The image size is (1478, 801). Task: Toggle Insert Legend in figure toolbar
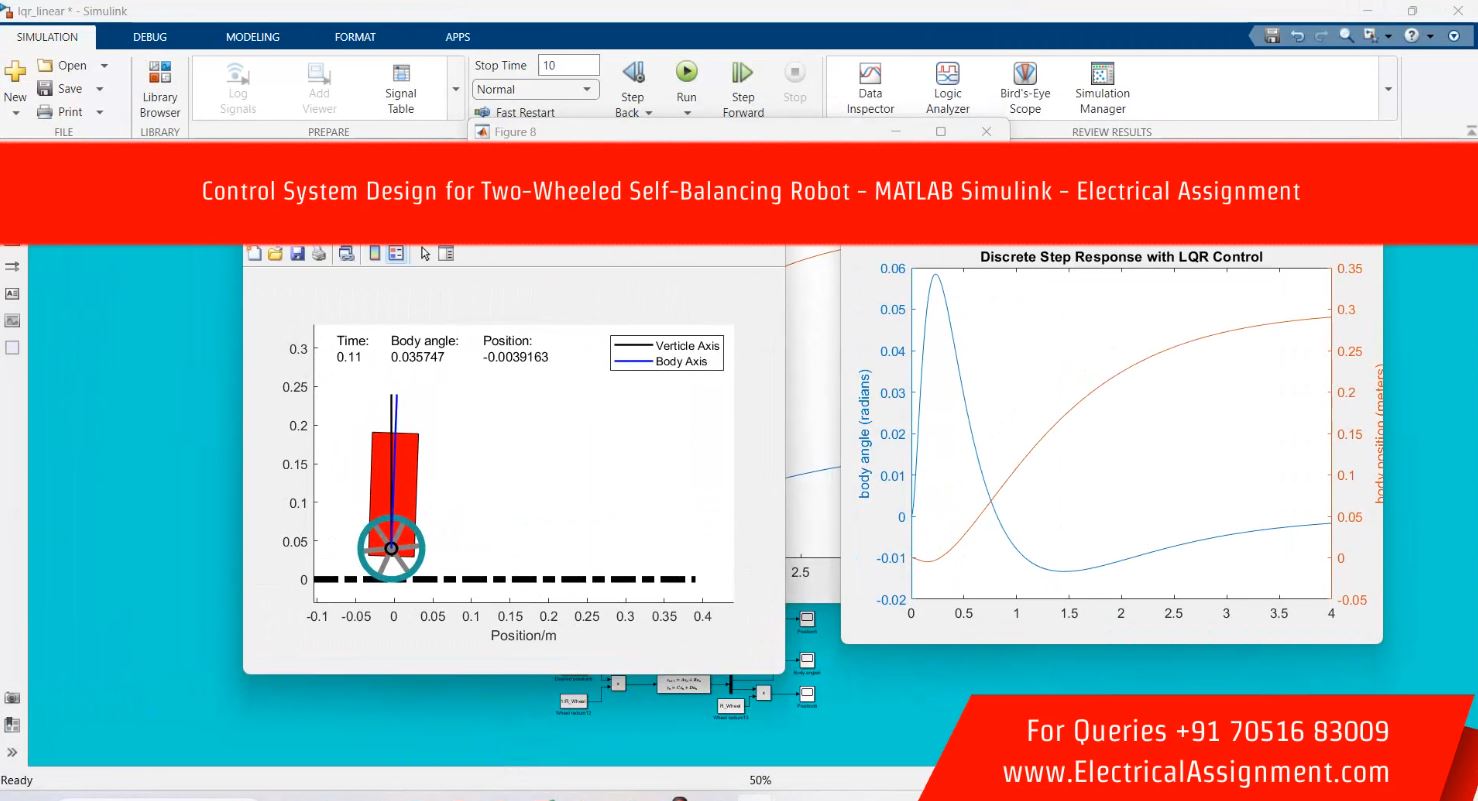point(396,254)
